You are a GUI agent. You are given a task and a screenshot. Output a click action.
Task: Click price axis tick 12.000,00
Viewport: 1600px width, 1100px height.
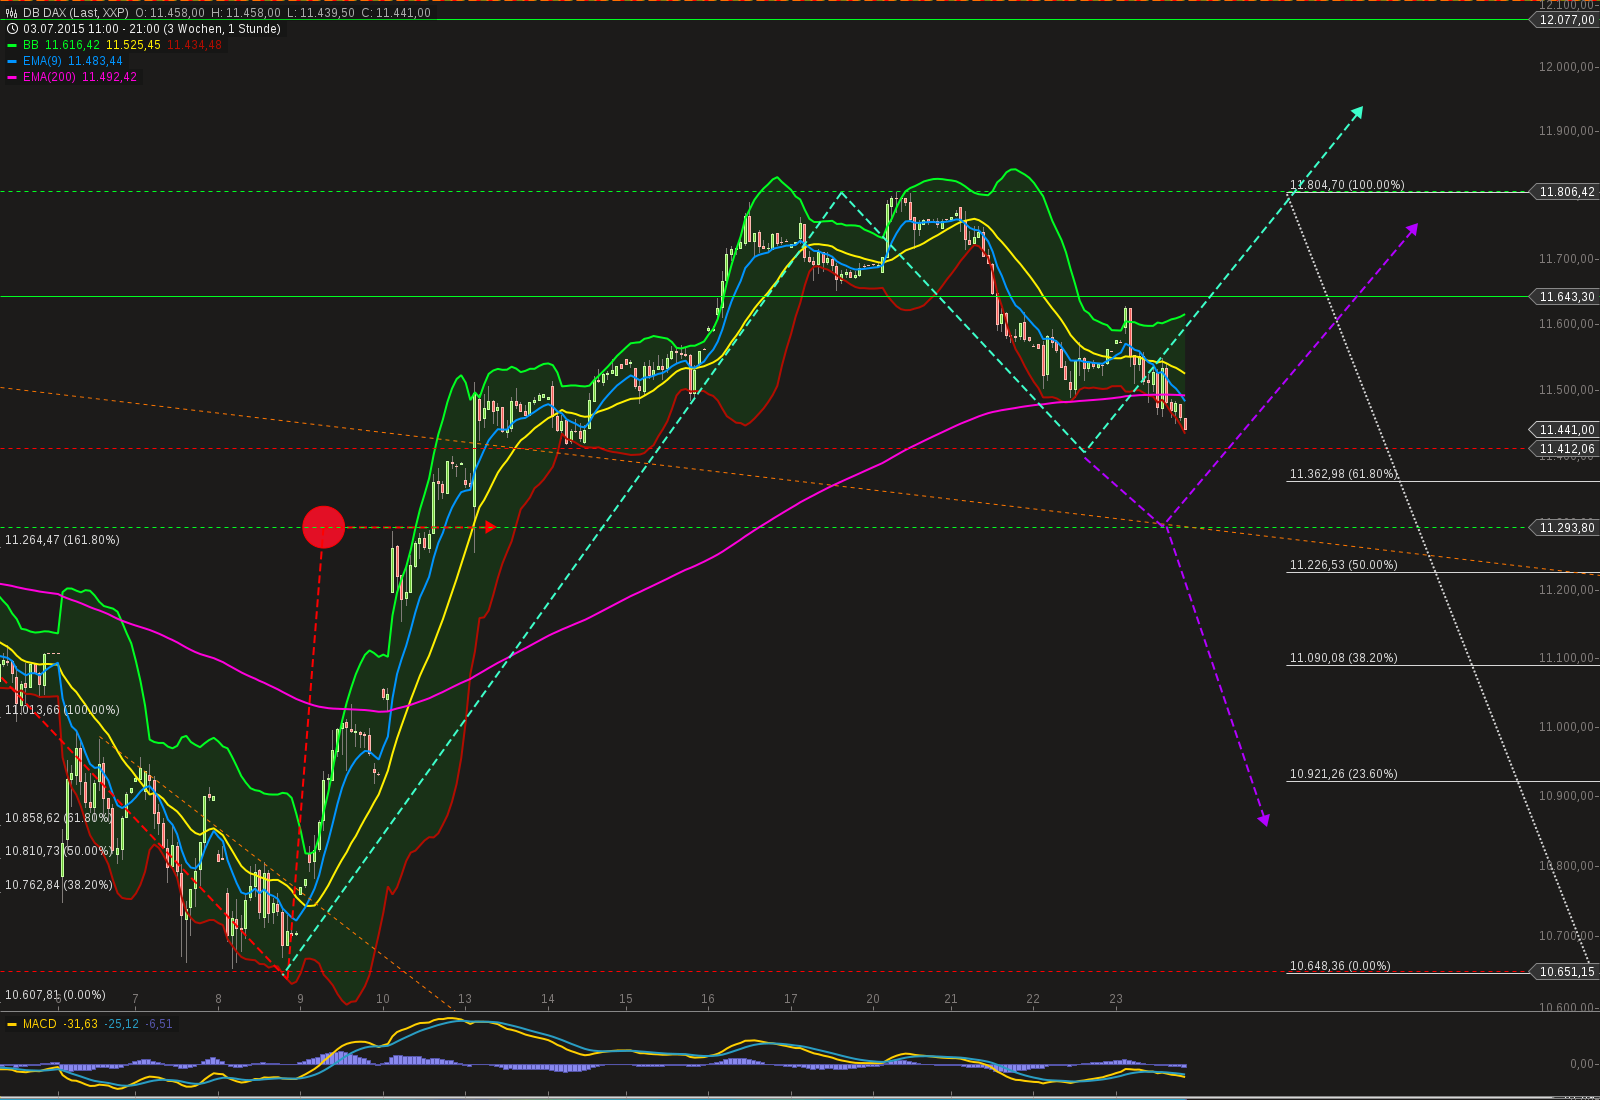1566,67
